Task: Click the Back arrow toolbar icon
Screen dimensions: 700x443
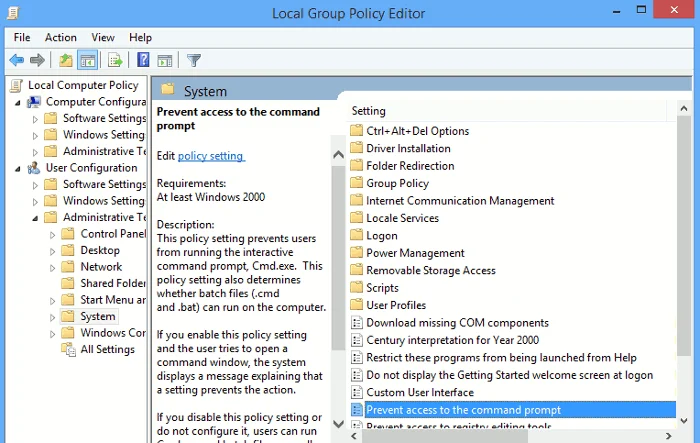Action: 17,60
